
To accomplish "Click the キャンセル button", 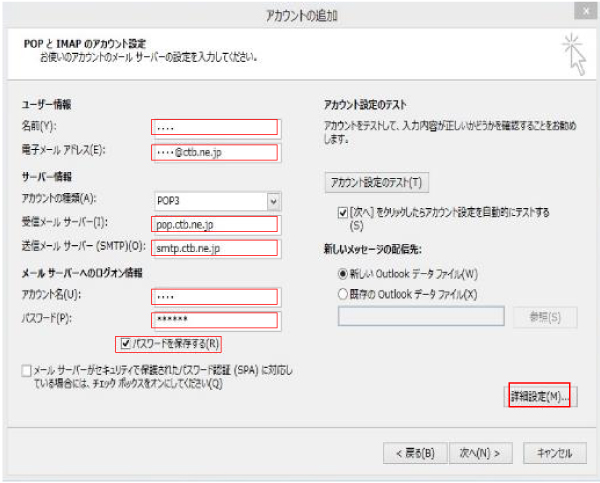I will coord(554,453).
